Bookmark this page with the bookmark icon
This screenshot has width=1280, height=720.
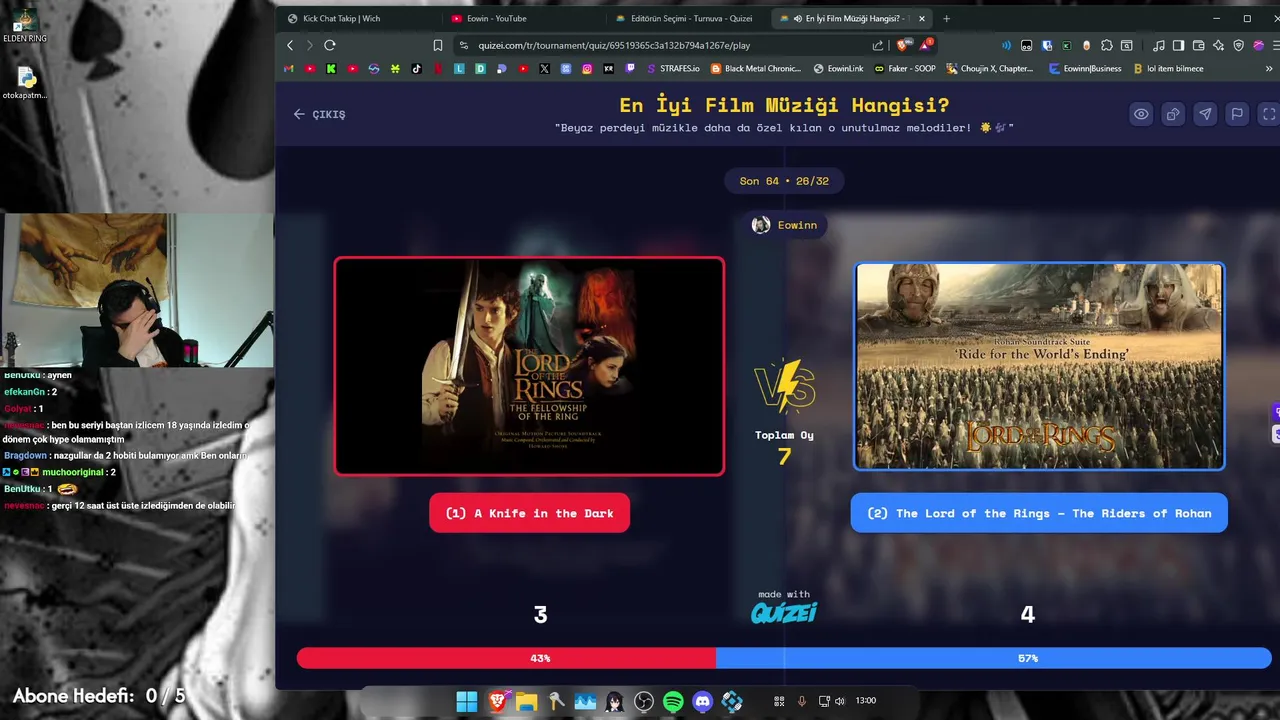[438, 45]
